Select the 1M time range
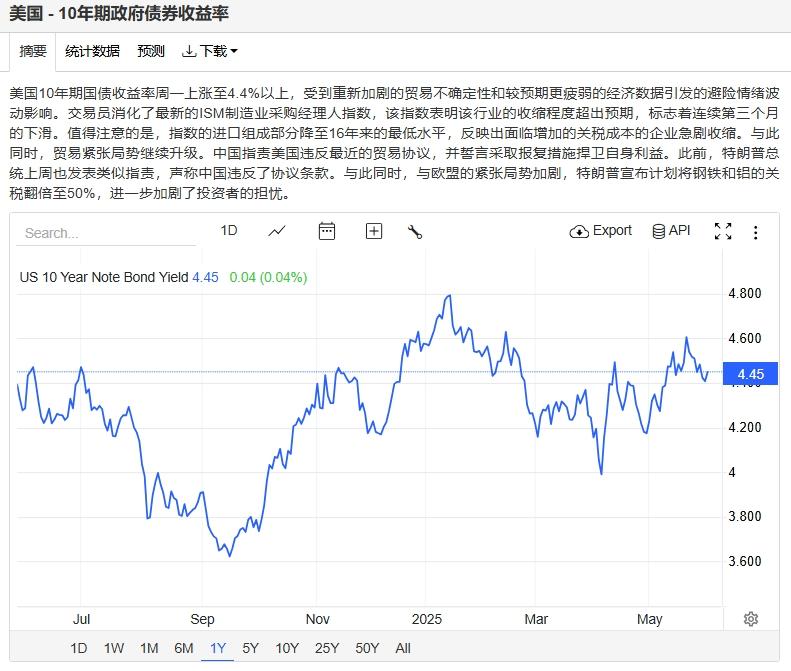Screen dimensions: 791x671 point(149,648)
